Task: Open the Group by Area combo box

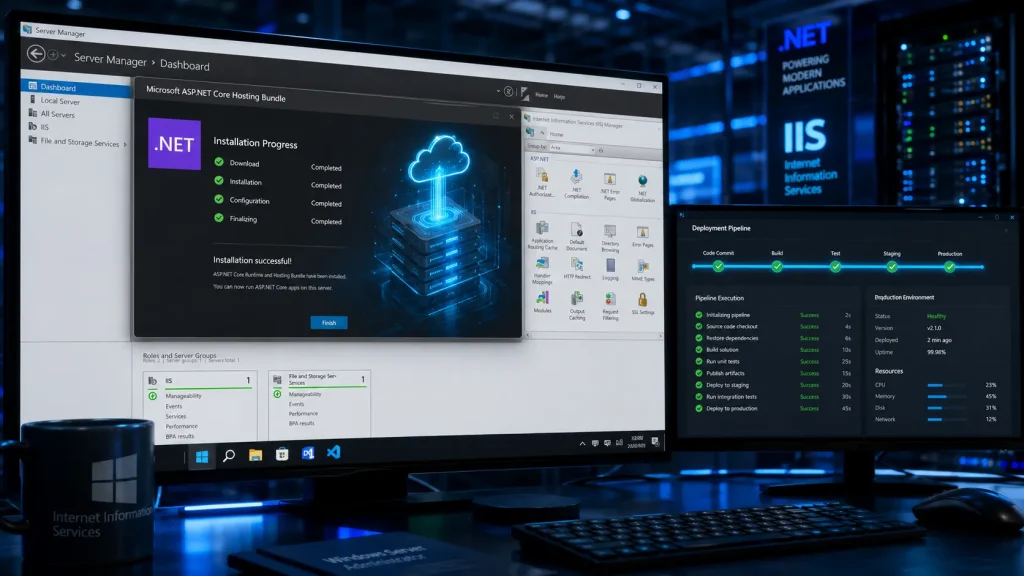Action: pyautogui.click(x=572, y=149)
